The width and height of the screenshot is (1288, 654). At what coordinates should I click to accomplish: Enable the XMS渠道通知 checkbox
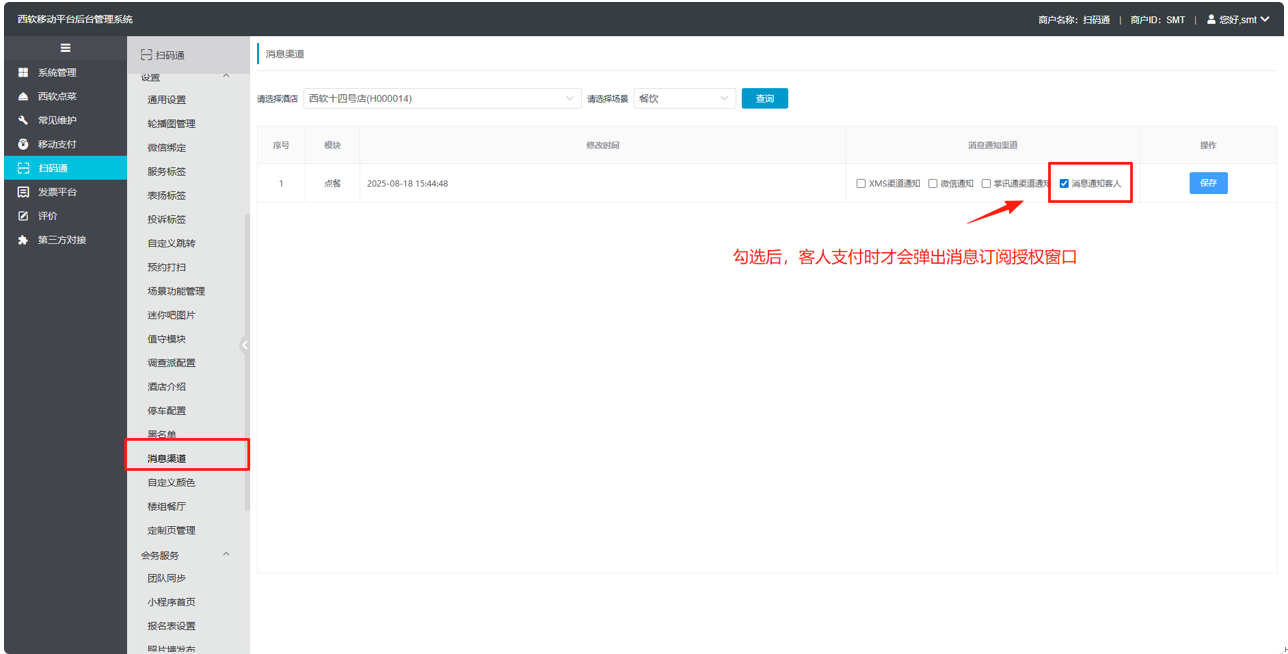tap(861, 184)
